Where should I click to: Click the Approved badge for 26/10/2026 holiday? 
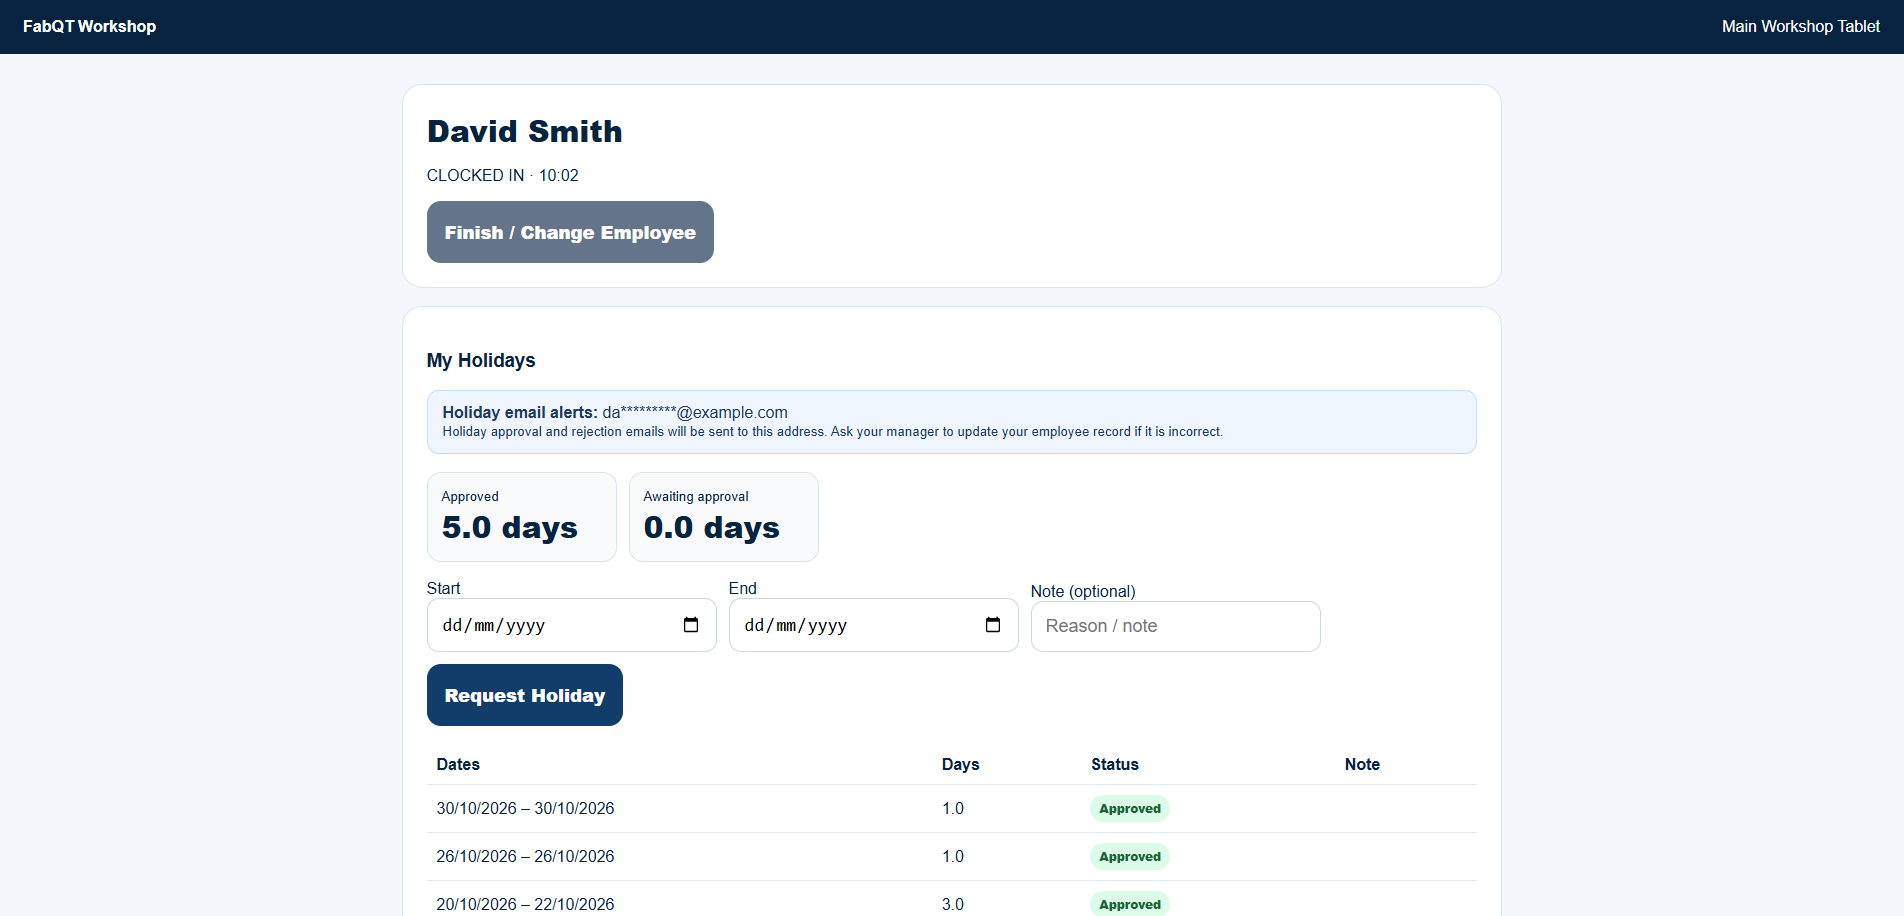pos(1130,856)
